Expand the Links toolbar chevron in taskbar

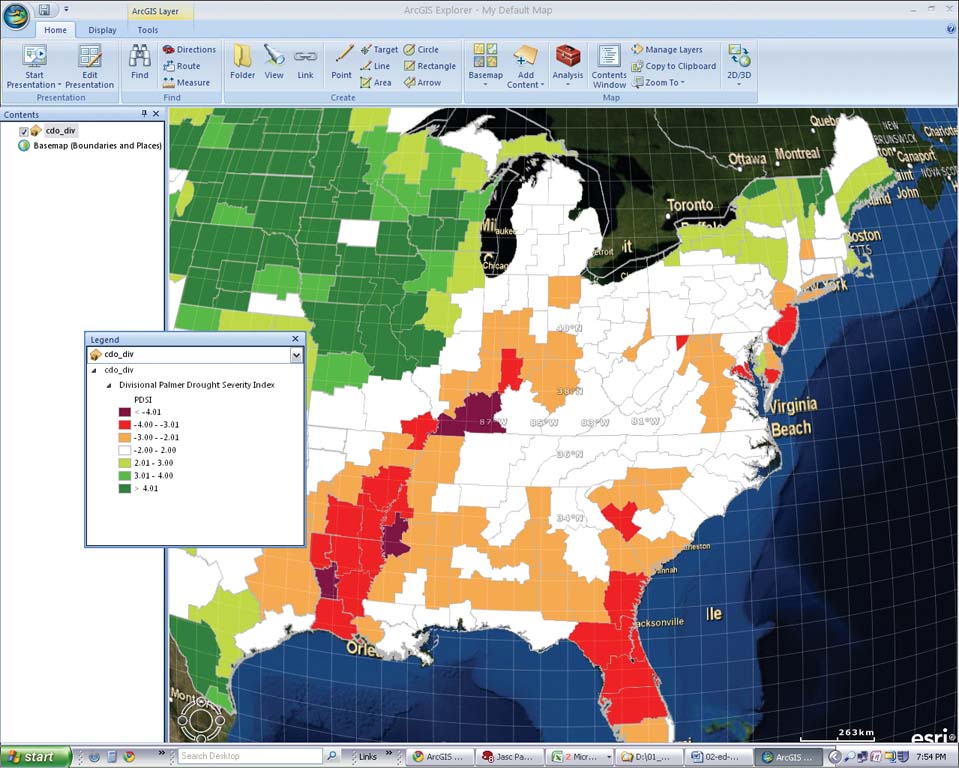pyautogui.click(x=388, y=753)
